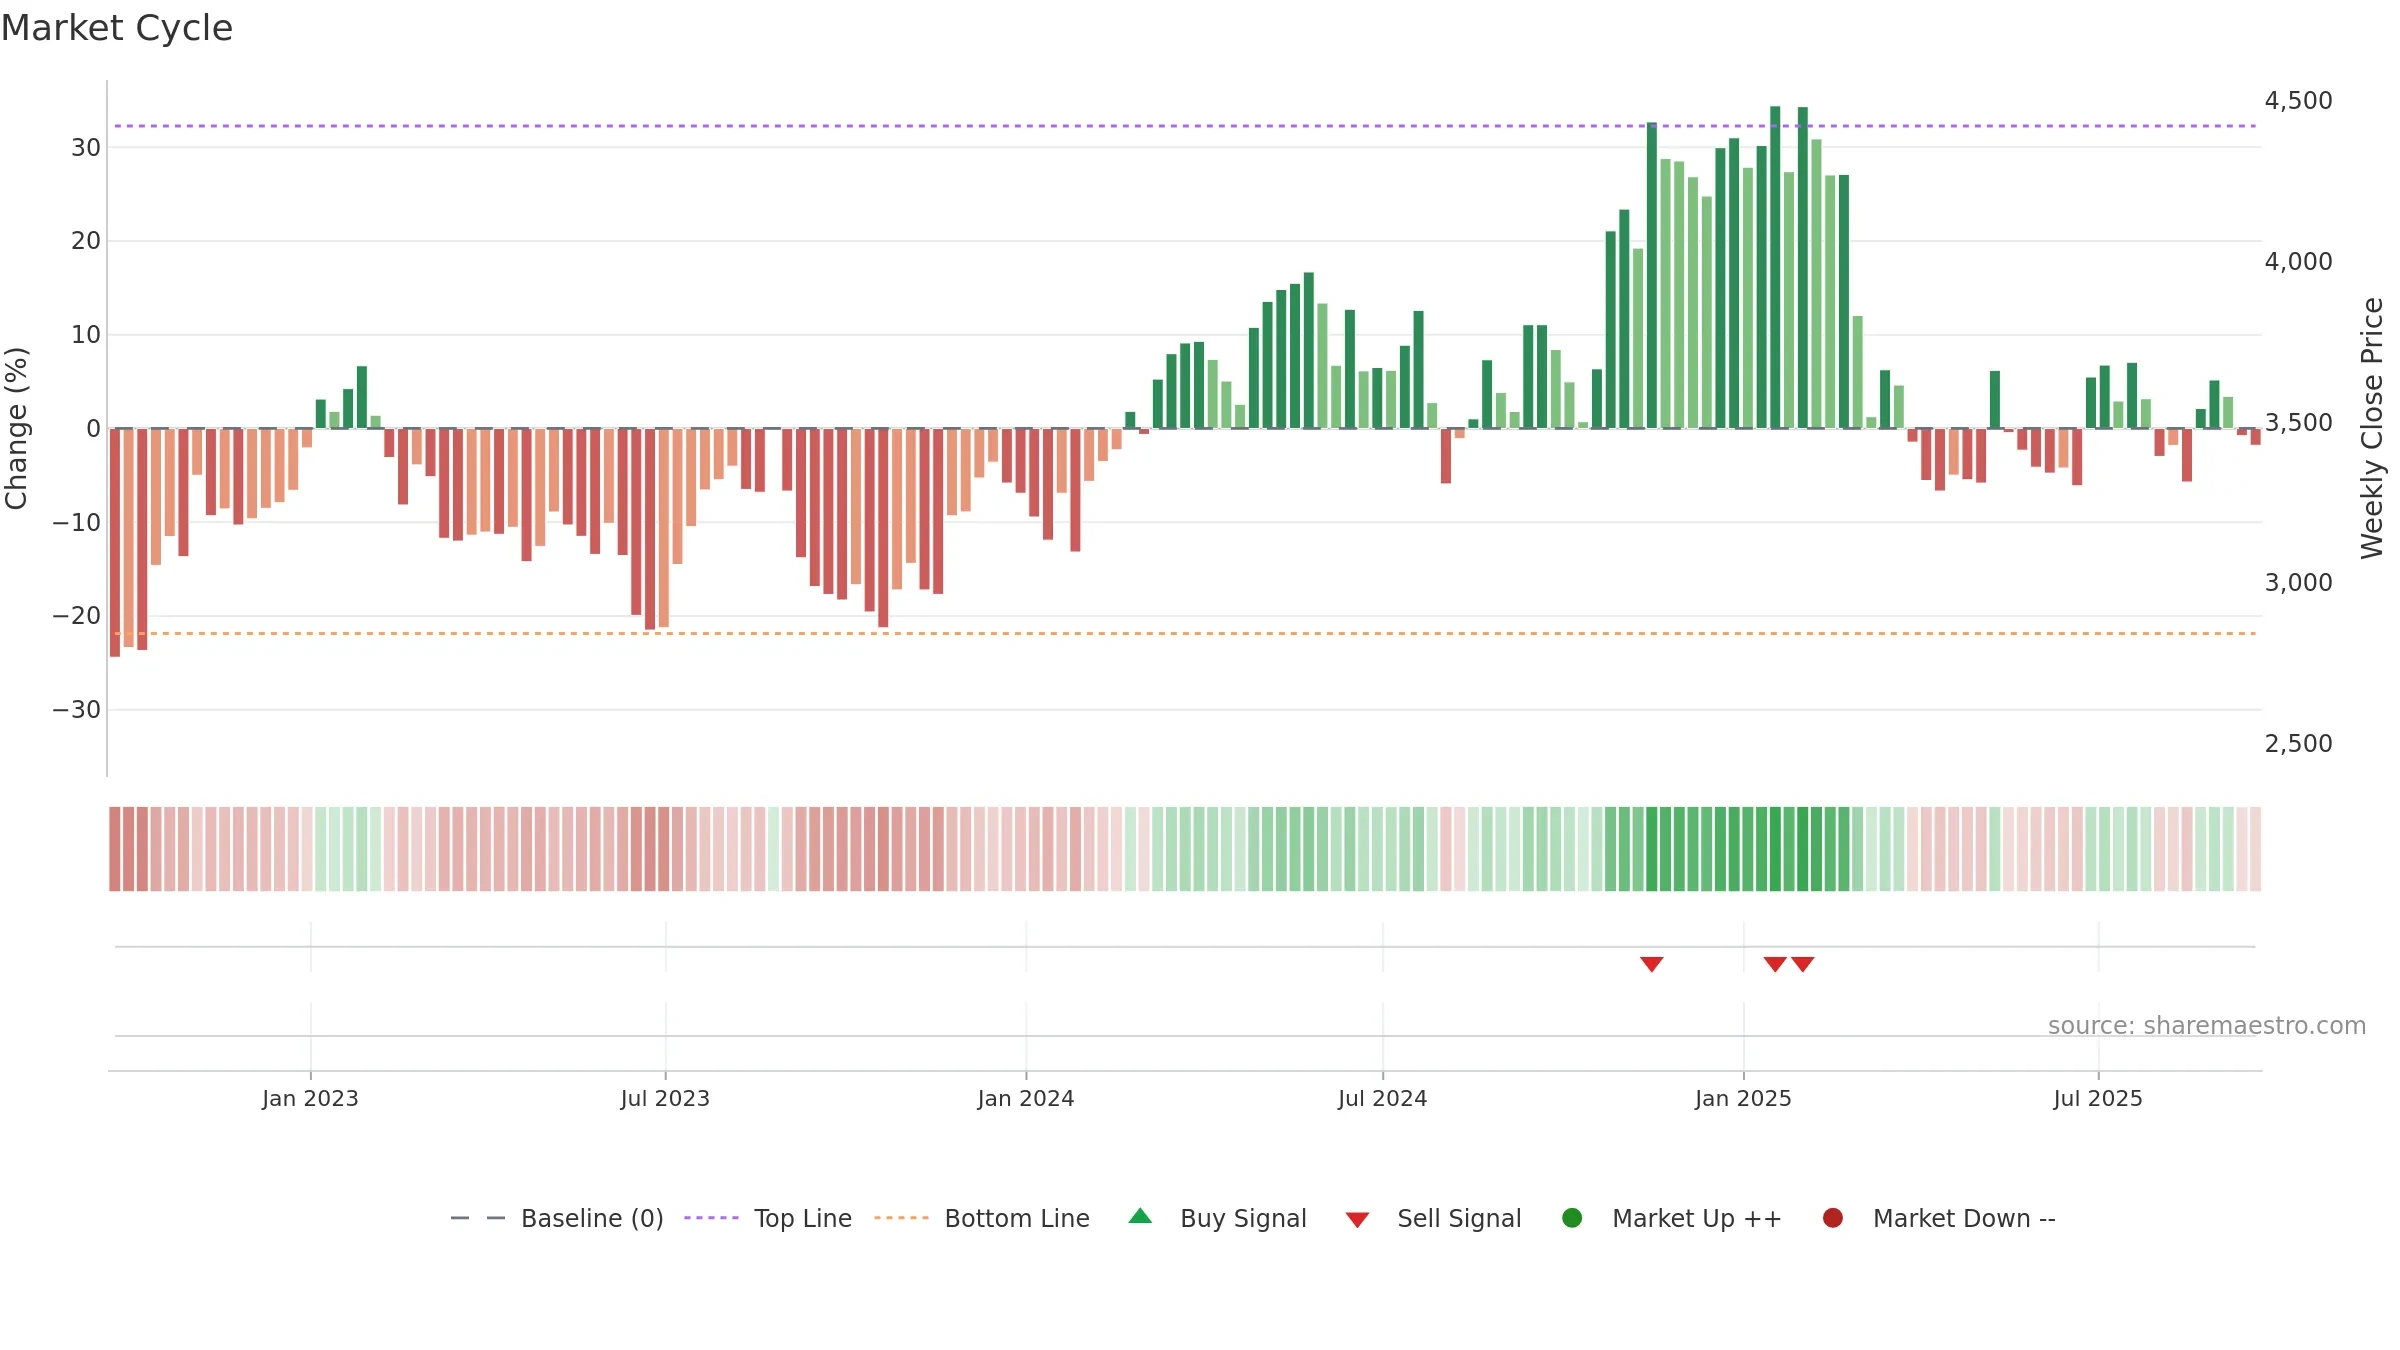
Task: Click the green Buy Signal triangle icon in legend
Action: pos(1140,1217)
